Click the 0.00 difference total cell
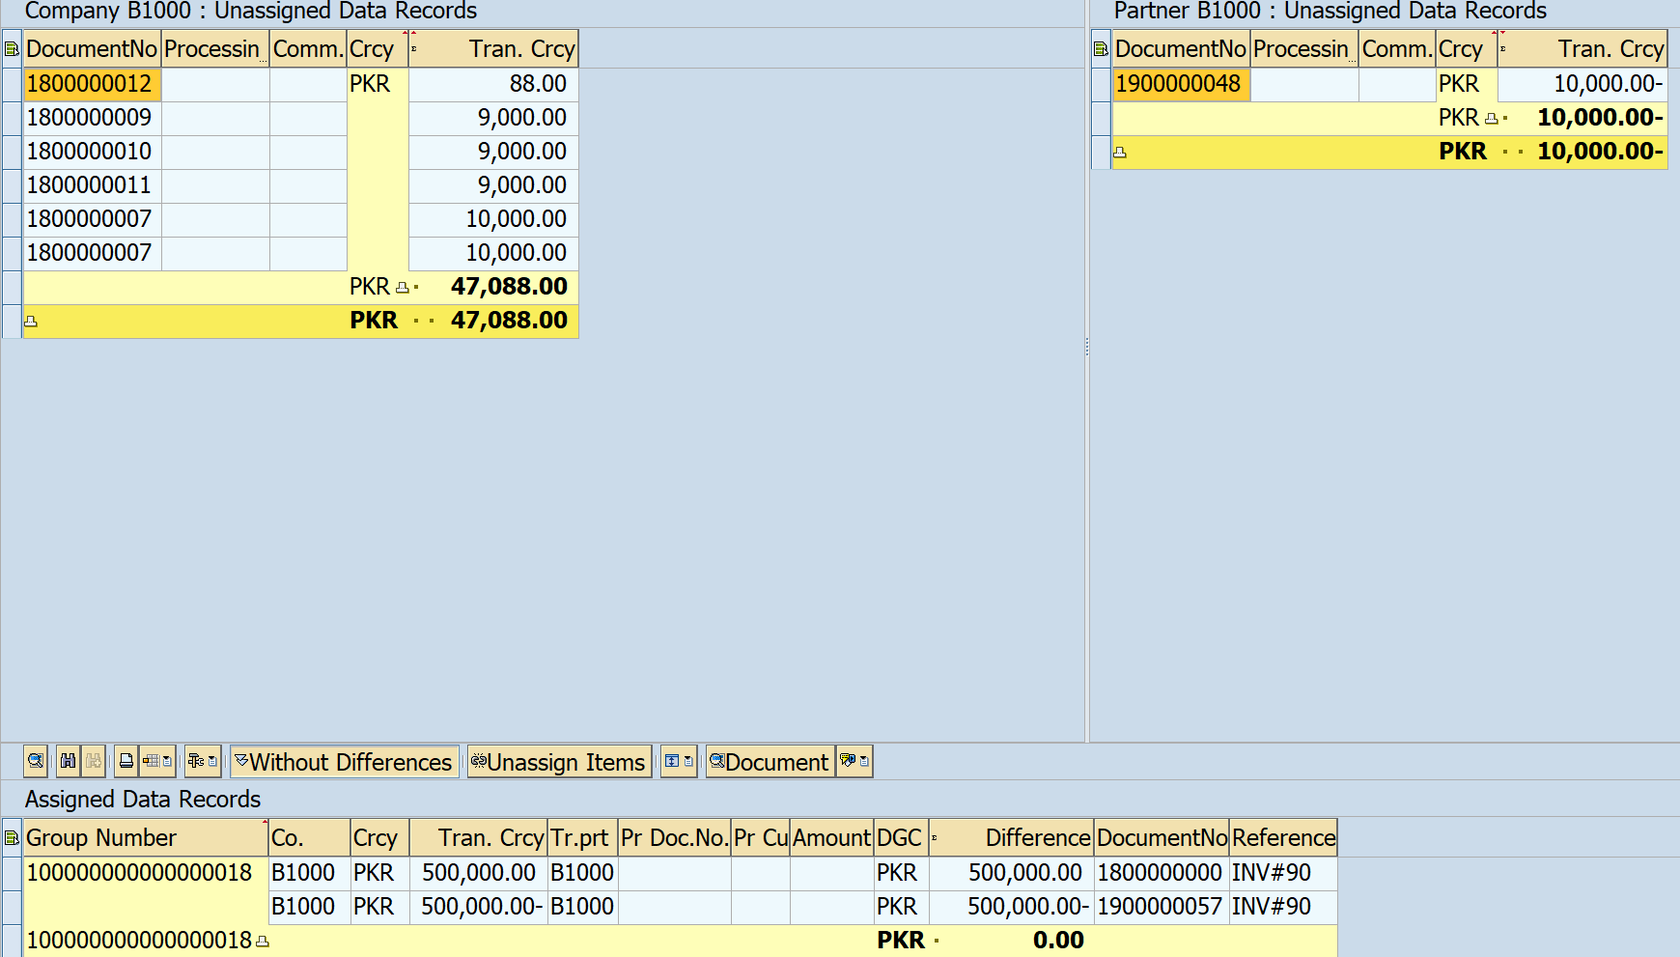 pos(1011,941)
